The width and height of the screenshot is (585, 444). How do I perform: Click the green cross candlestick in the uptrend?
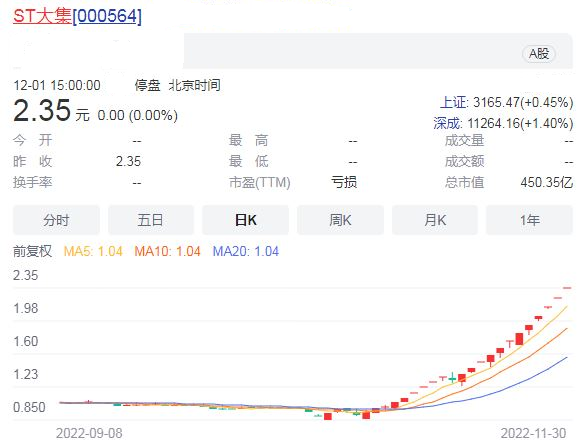click(452, 378)
